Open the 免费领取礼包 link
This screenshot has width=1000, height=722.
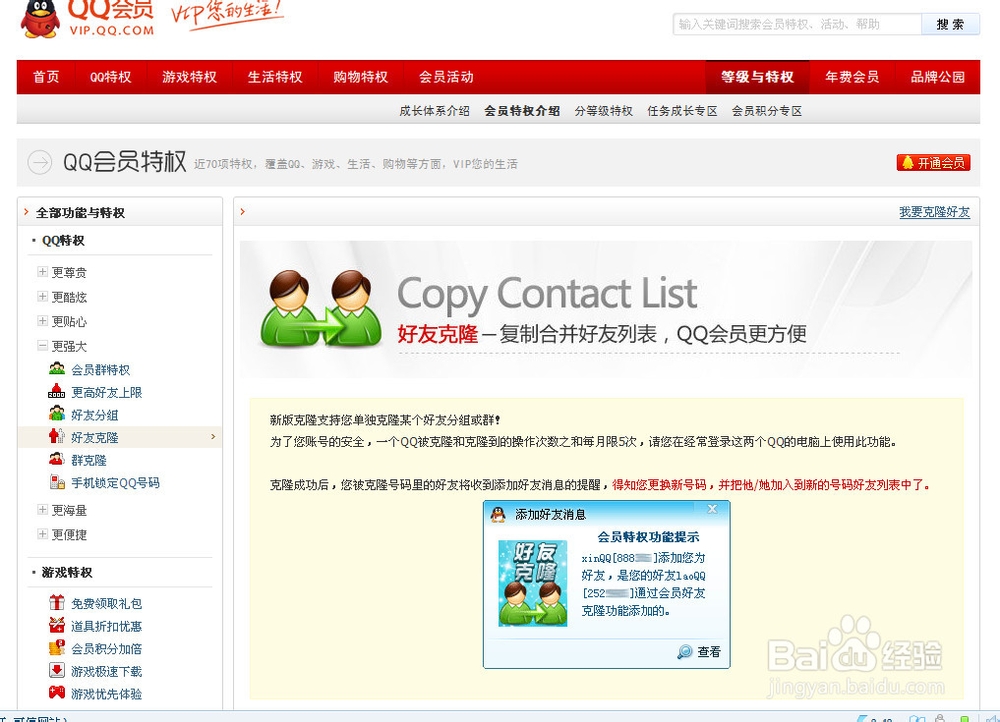tap(107, 603)
